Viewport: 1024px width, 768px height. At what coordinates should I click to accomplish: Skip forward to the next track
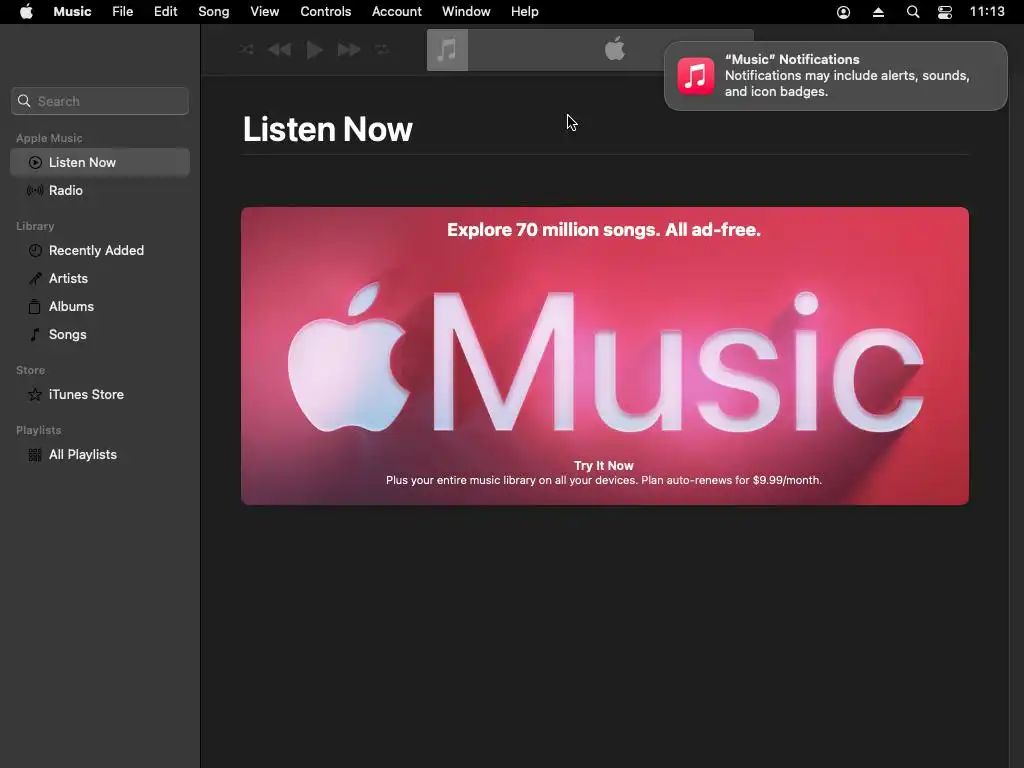click(x=349, y=50)
